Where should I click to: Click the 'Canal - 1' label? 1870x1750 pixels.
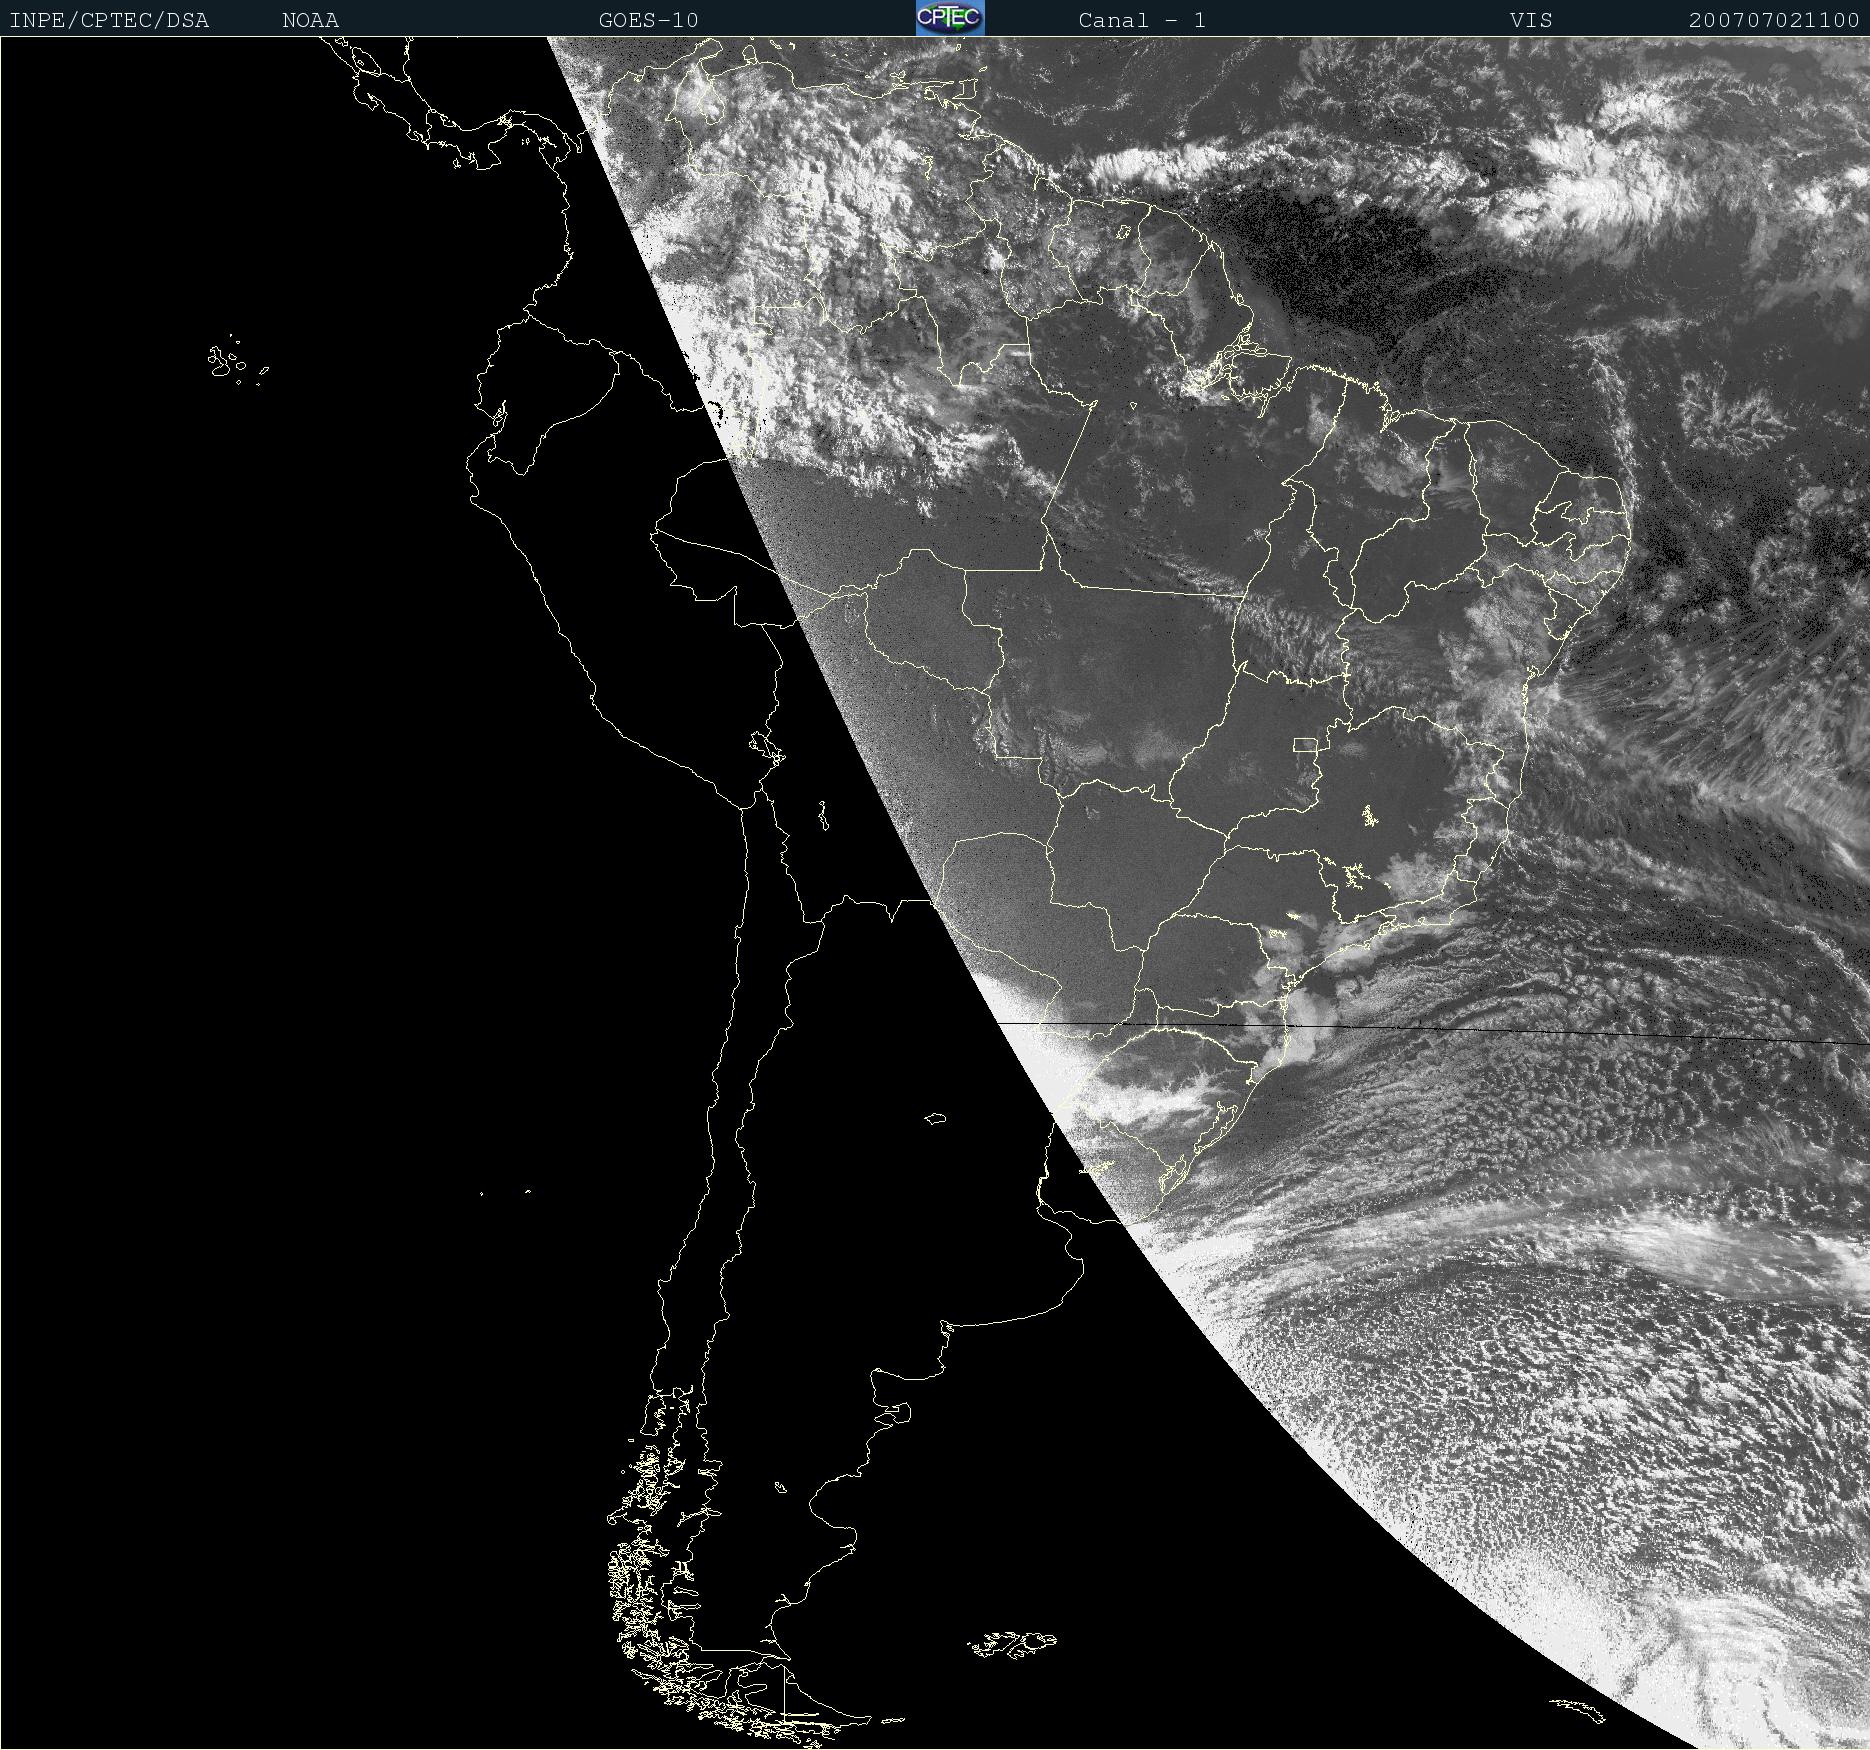[1142, 21]
